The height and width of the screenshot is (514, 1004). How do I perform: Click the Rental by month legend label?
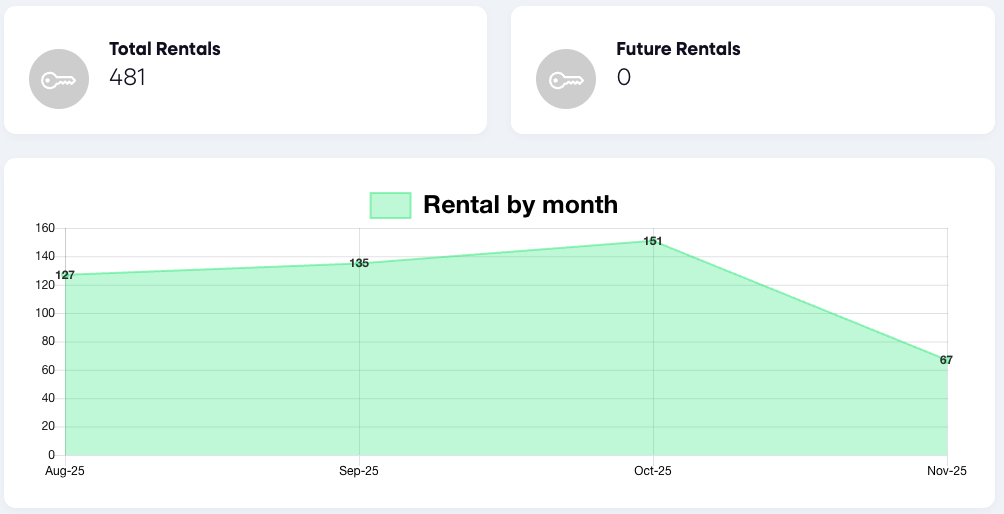click(520, 205)
